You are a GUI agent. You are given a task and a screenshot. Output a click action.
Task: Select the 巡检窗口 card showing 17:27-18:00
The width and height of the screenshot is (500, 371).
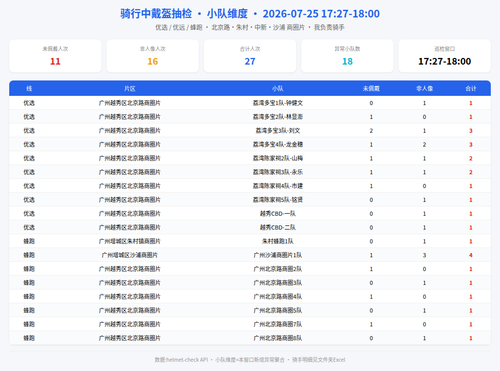click(x=445, y=56)
